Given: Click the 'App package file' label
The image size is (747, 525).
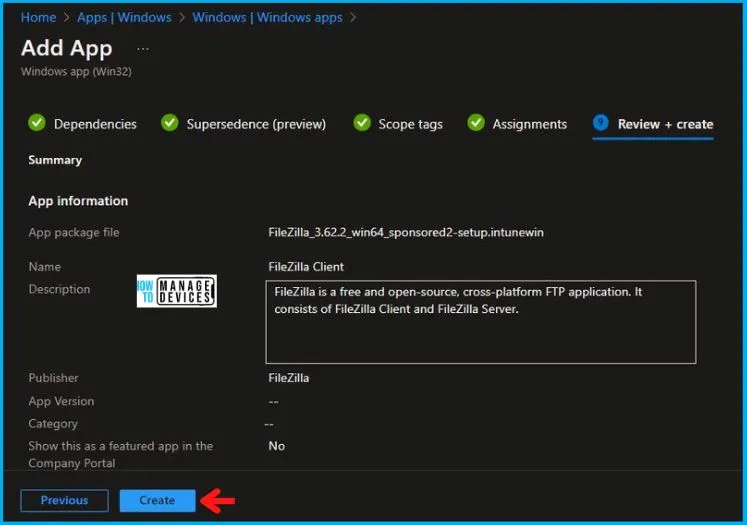Looking at the screenshot, I should click(x=74, y=233).
